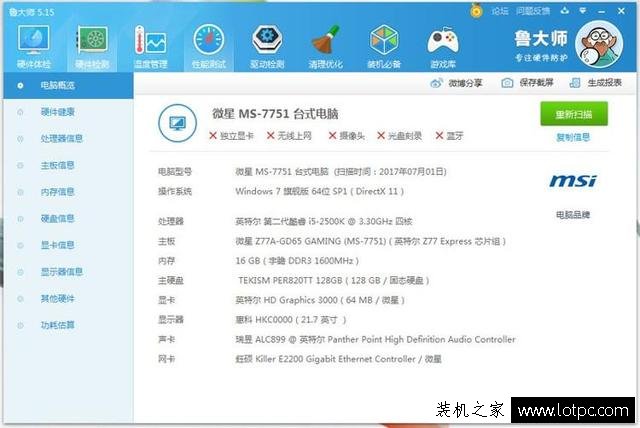Click 生成报表 to generate a report

click(596, 83)
